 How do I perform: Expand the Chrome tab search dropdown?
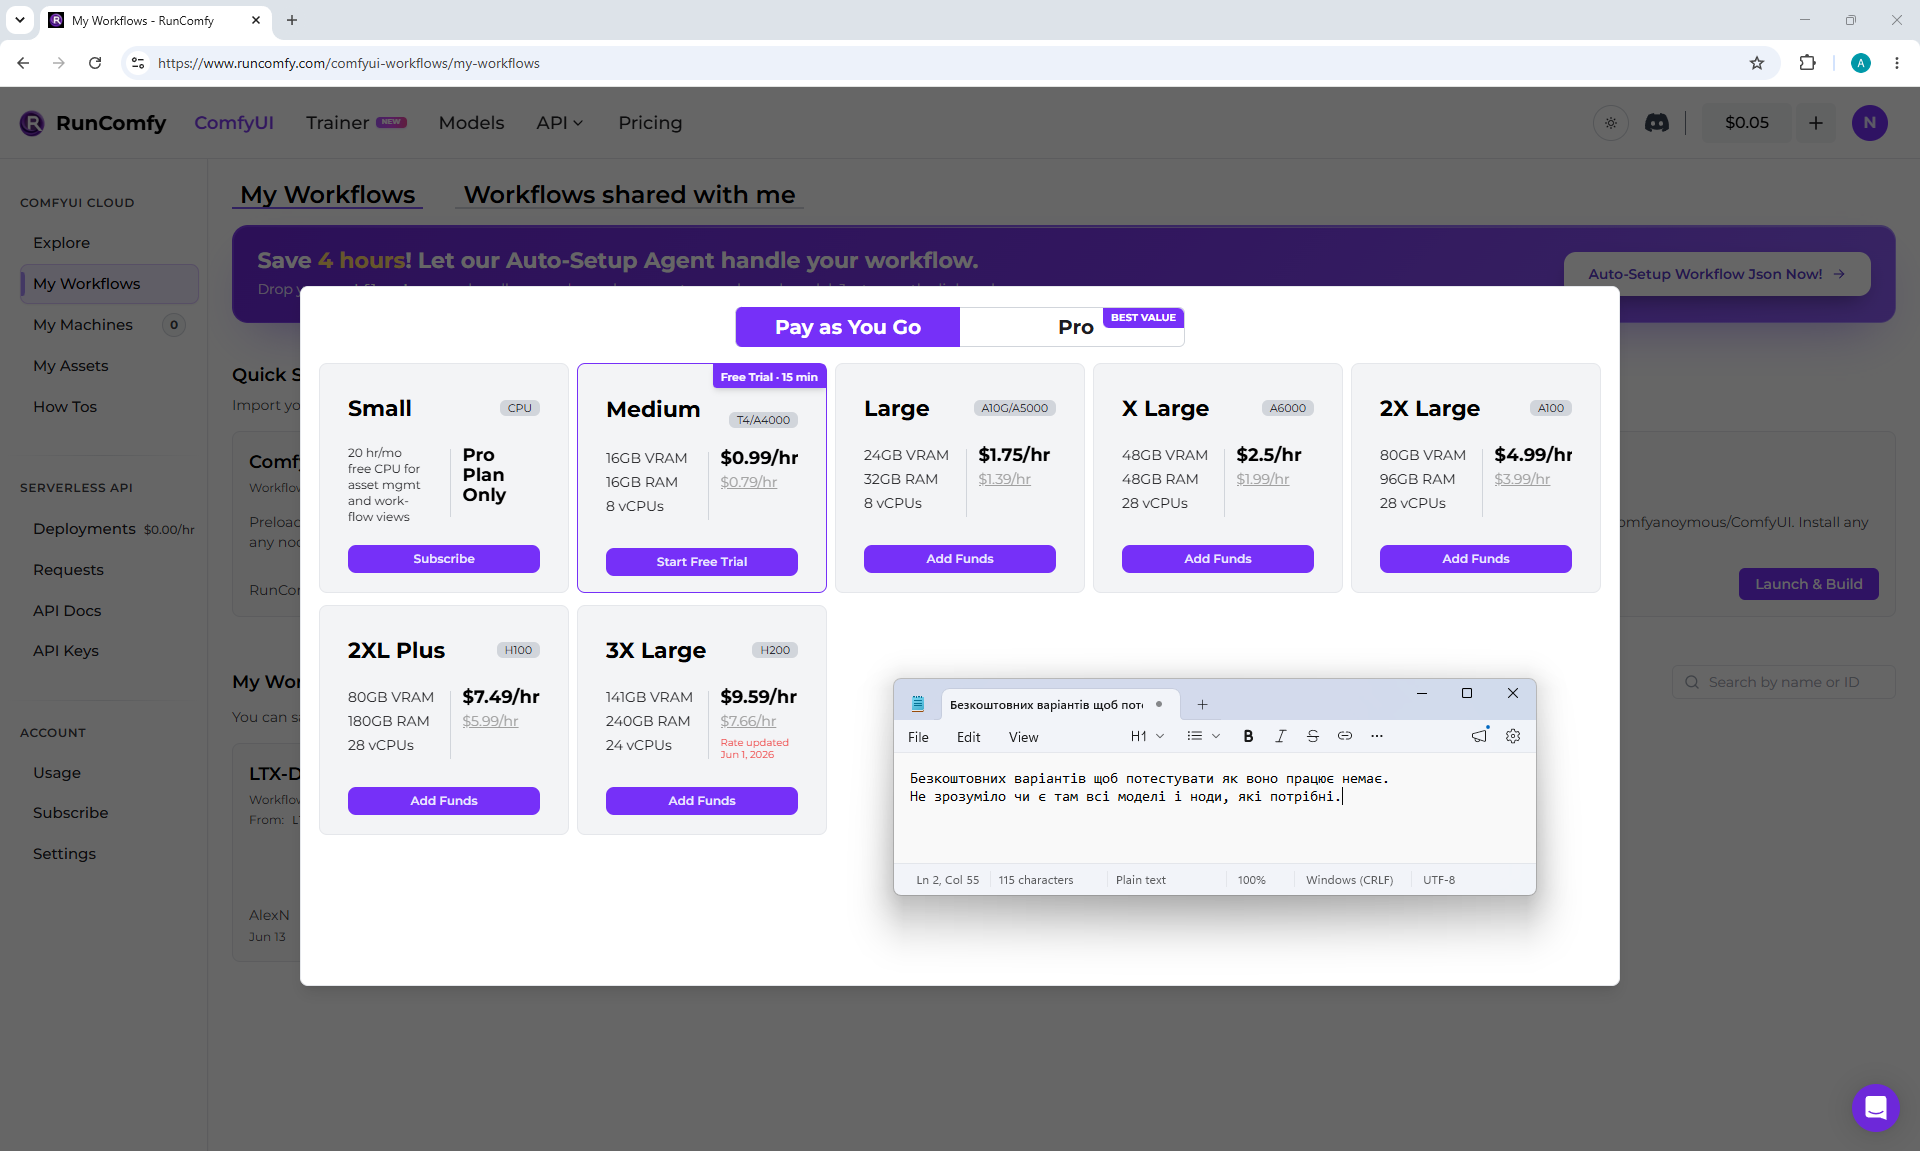click(19, 20)
